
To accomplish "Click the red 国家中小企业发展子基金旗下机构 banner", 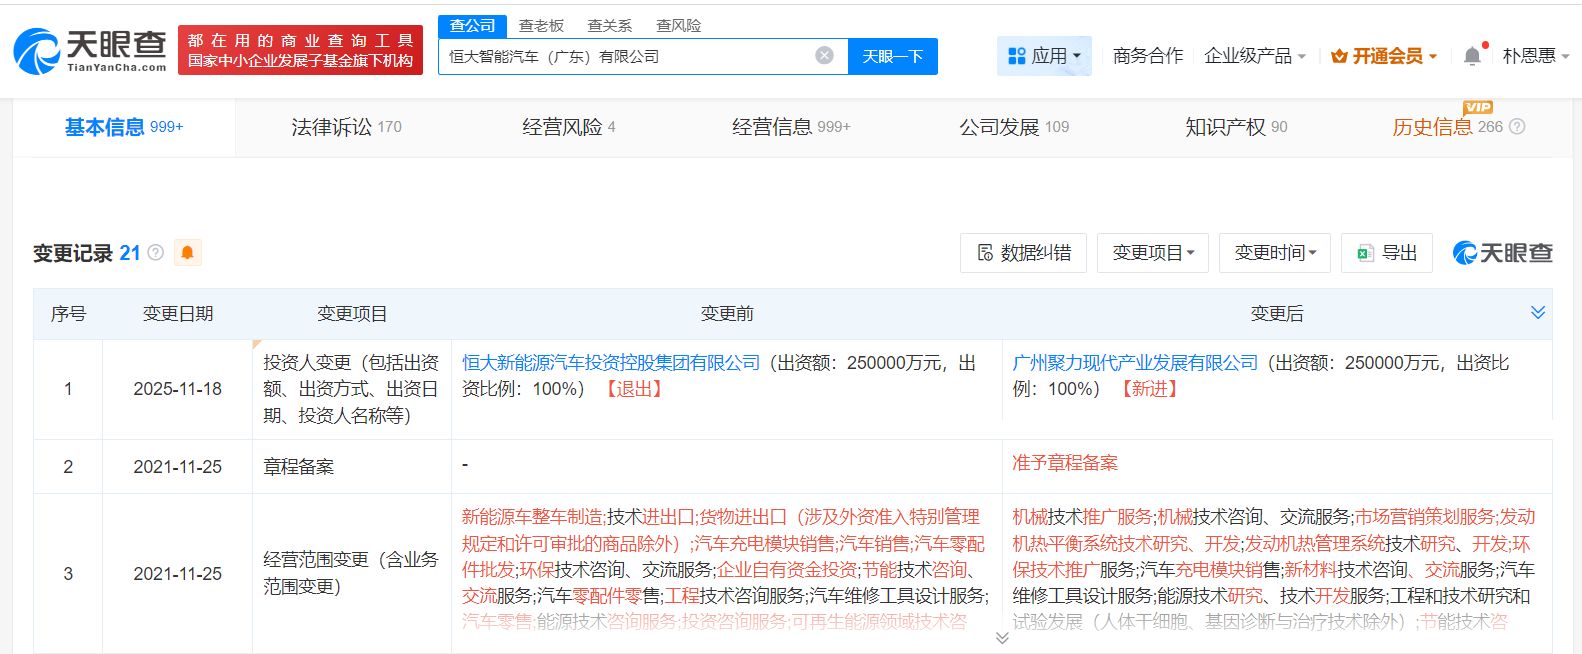I will pos(300,50).
